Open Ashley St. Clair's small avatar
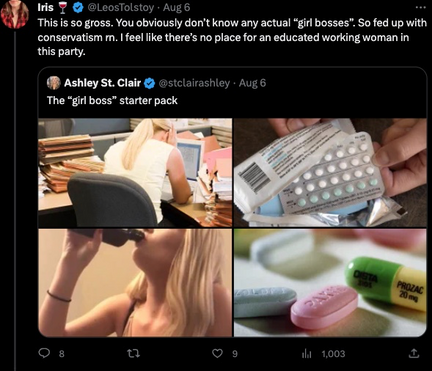The width and height of the screenshot is (432, 371). (53, 83)
